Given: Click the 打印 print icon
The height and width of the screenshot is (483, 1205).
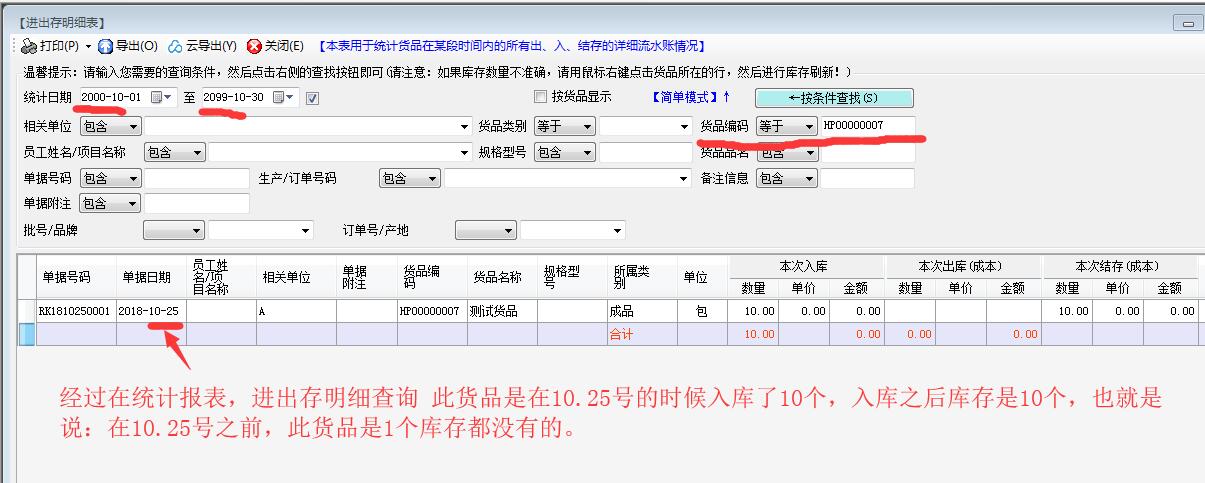Looking at the screenshot, I should point(28,46).
